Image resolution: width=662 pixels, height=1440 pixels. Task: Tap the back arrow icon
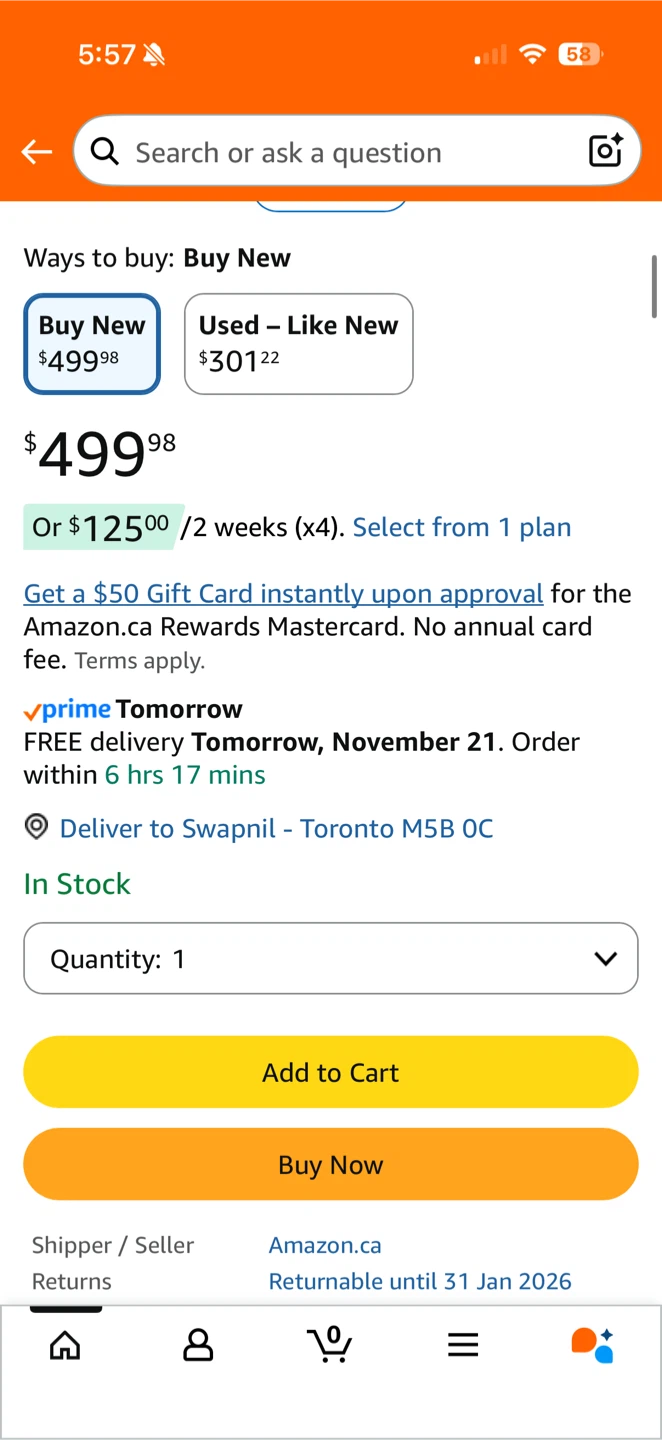click(37, 152)
